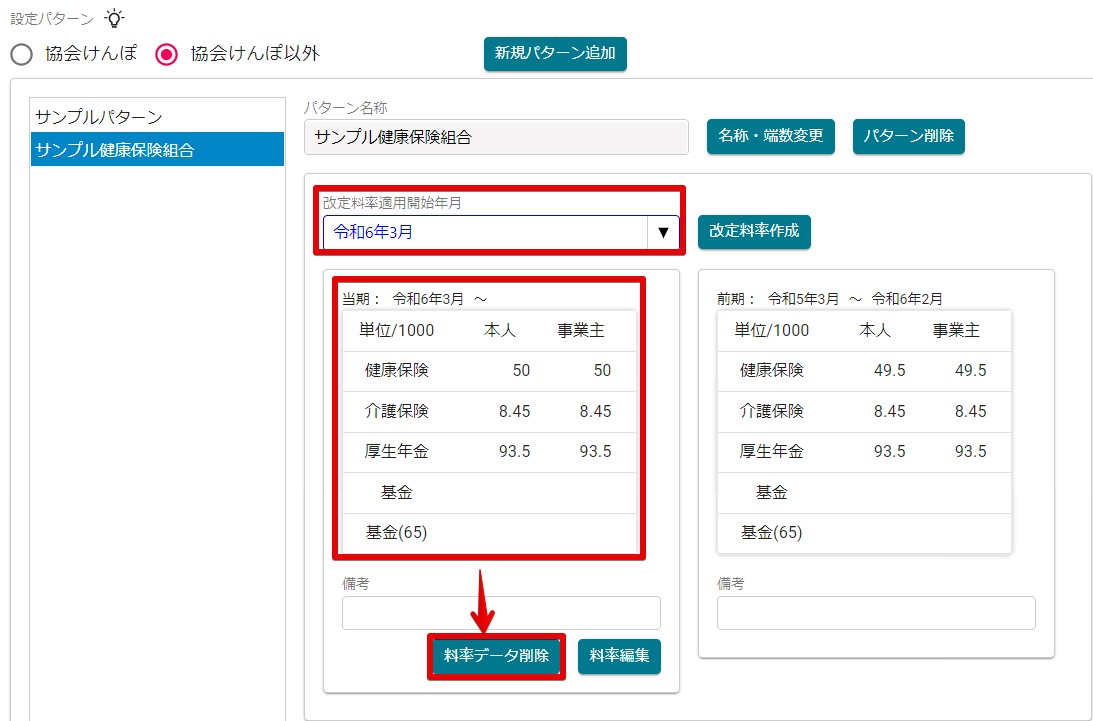
Task: Click the 料率編集 button
Action: [x=619, y=656]
